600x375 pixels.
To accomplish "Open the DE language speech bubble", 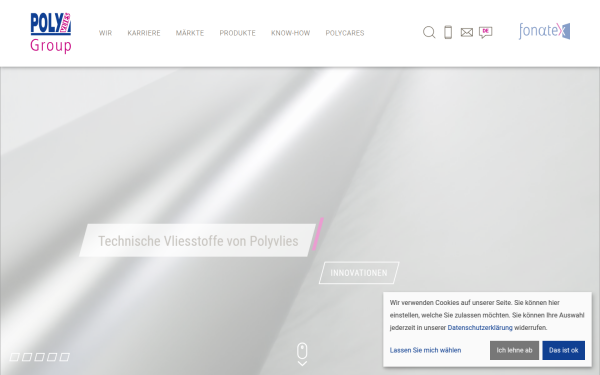I will coord(486,32).
